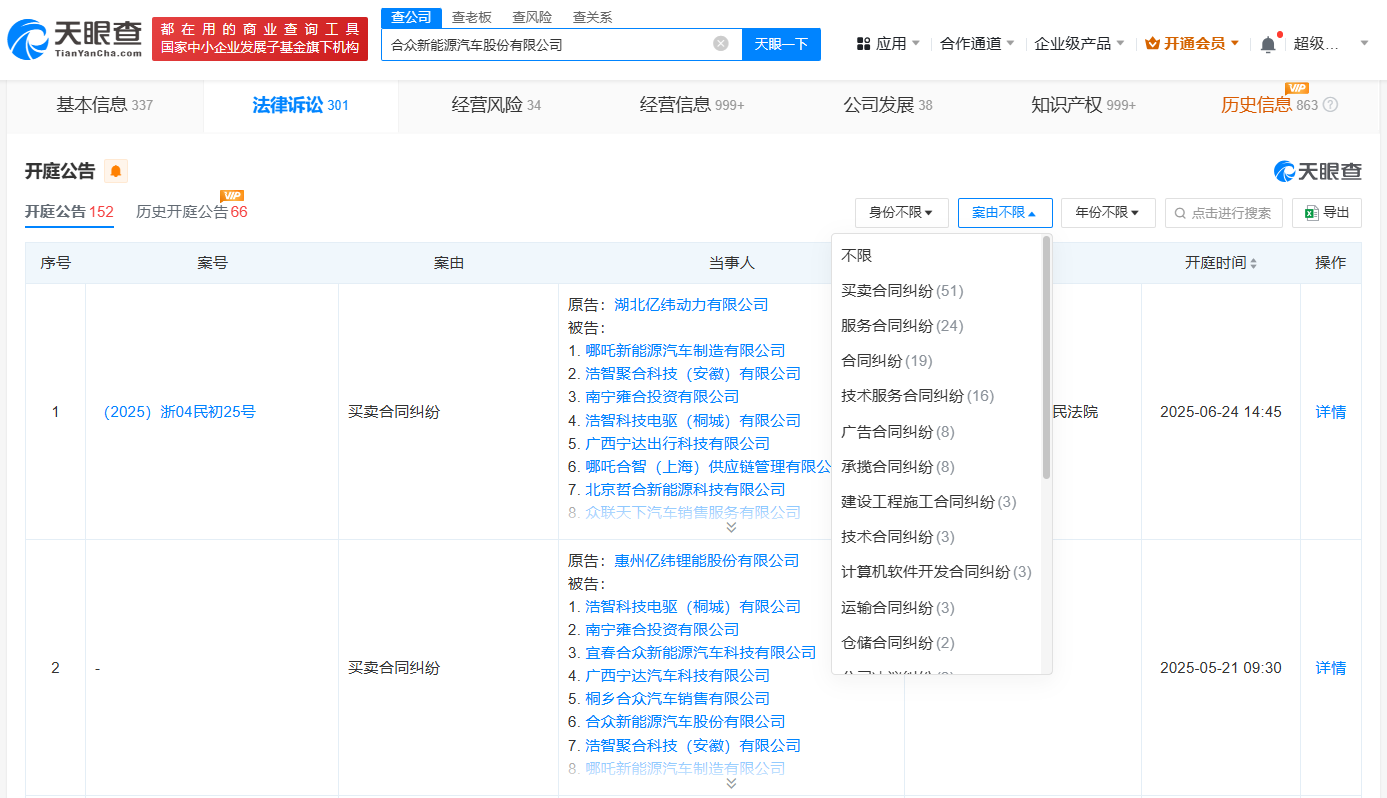Expand the full party list in row 1
This screenshot has height=798, width=1387.
pos(731,527)
